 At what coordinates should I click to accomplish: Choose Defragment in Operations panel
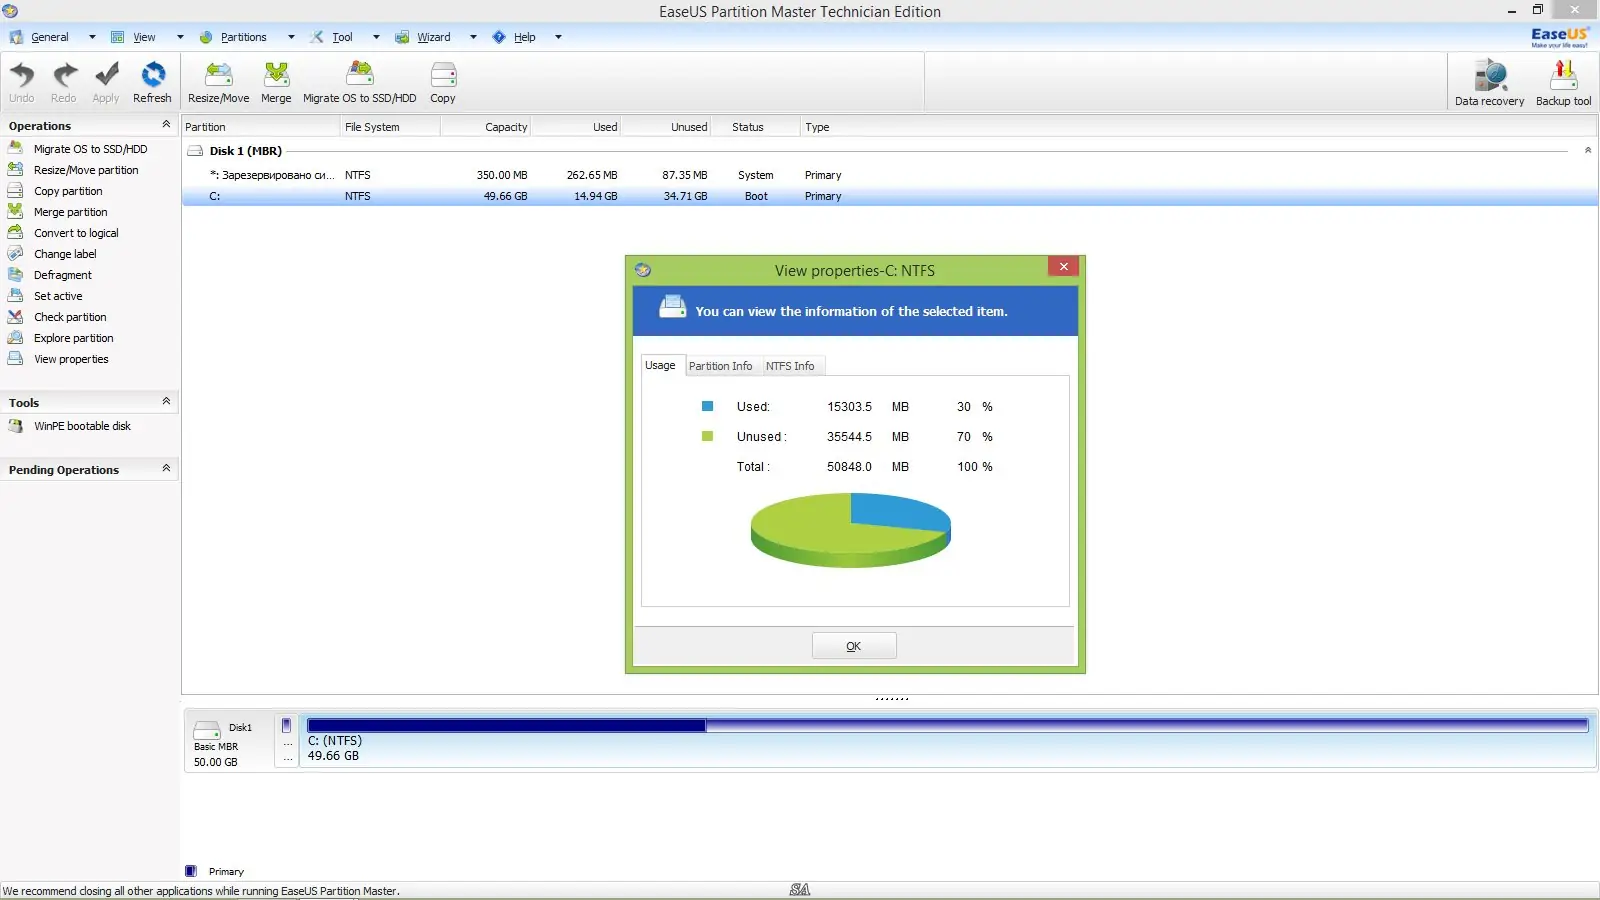click(62, 275)
